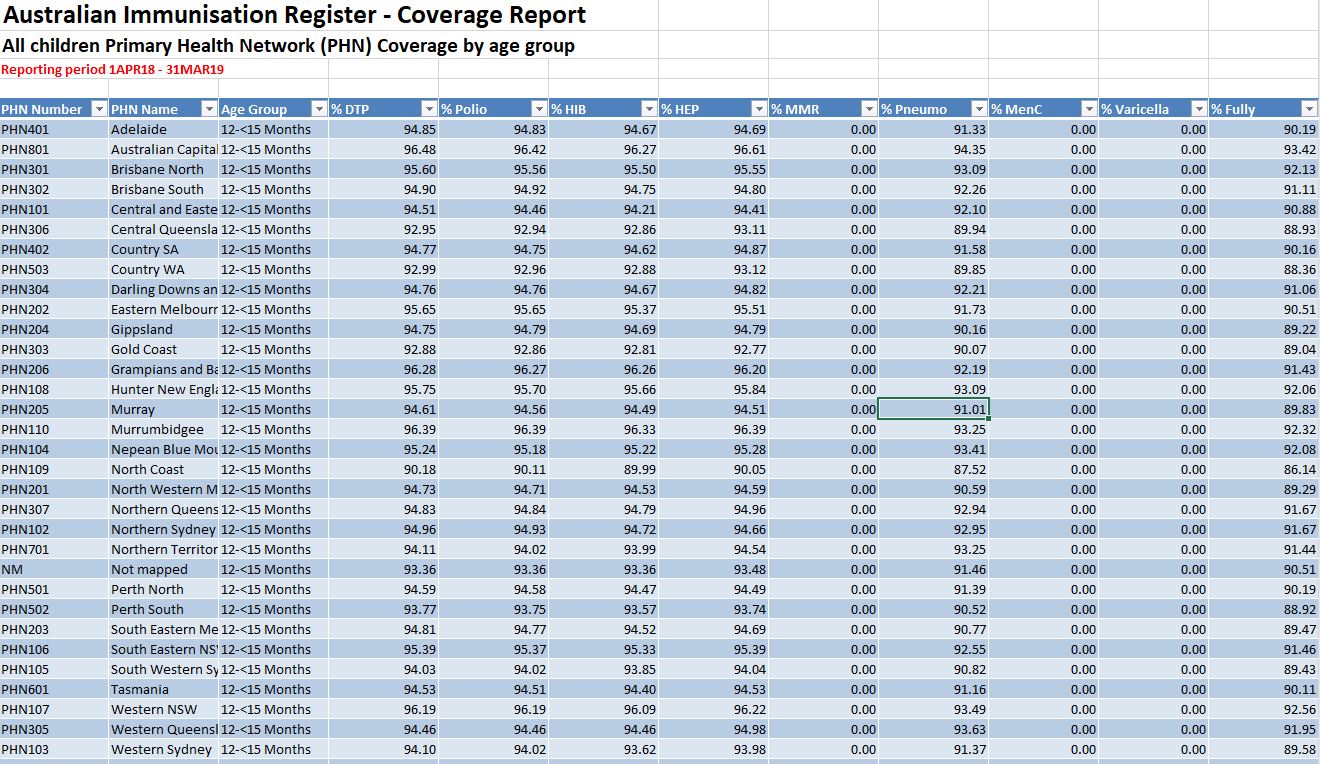Select the Nepean Blue Mountains name cell

(163, 449)
